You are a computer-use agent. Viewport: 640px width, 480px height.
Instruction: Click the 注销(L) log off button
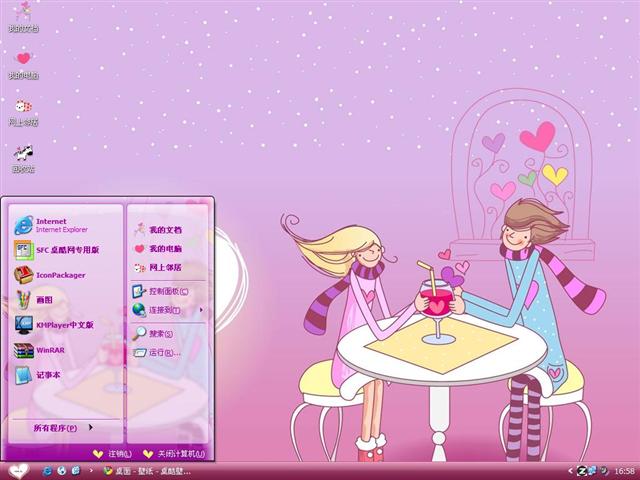113,454
